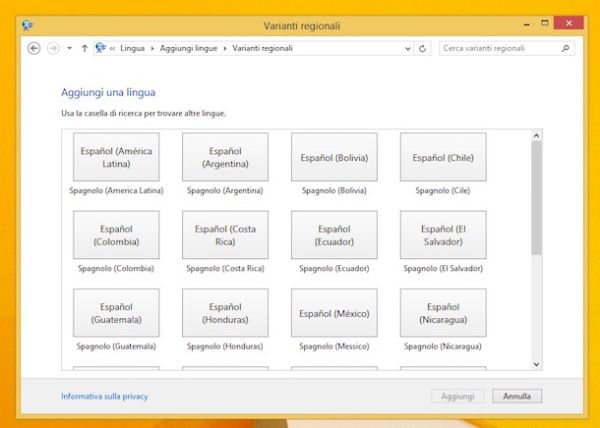Choose Español (Chile) language tile

[443, 157]
